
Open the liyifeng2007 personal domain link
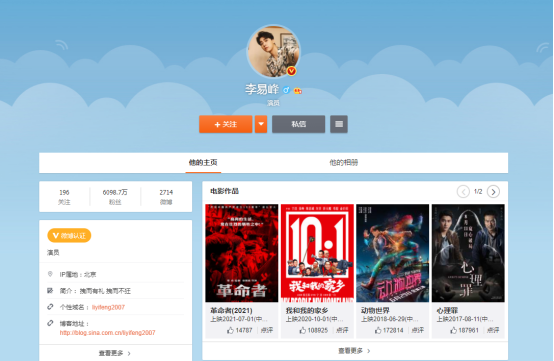click(x=108, y=307)
